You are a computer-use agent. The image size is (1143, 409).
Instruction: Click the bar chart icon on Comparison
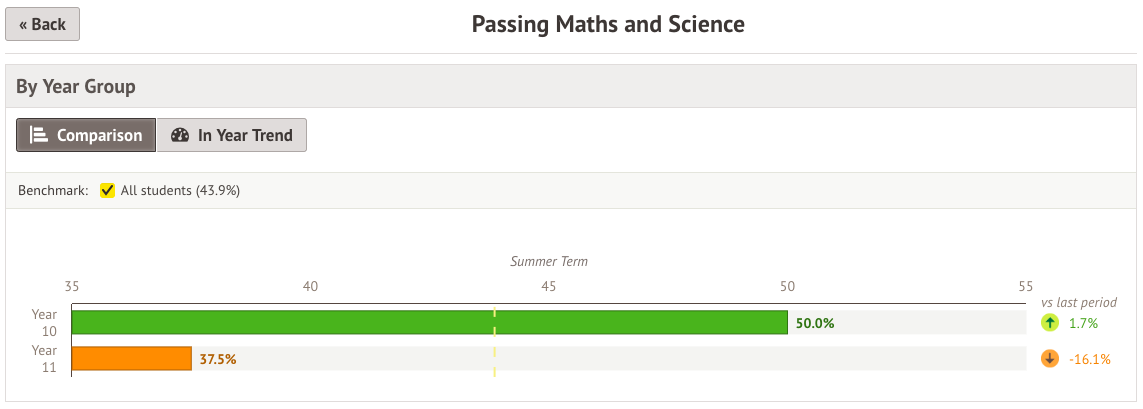click(x=39, y=135)
